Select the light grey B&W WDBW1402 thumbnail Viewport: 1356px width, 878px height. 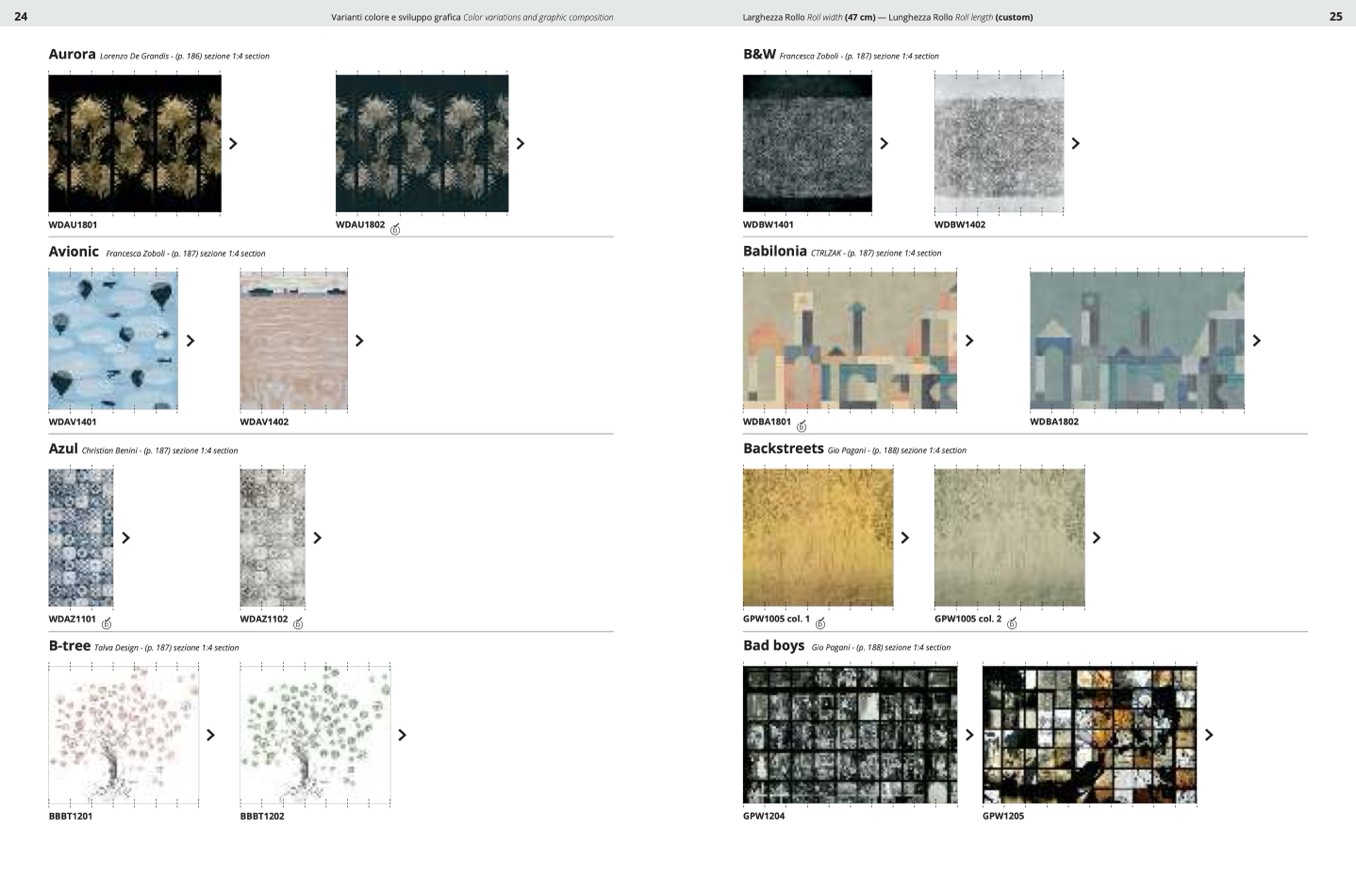(999, 143)
